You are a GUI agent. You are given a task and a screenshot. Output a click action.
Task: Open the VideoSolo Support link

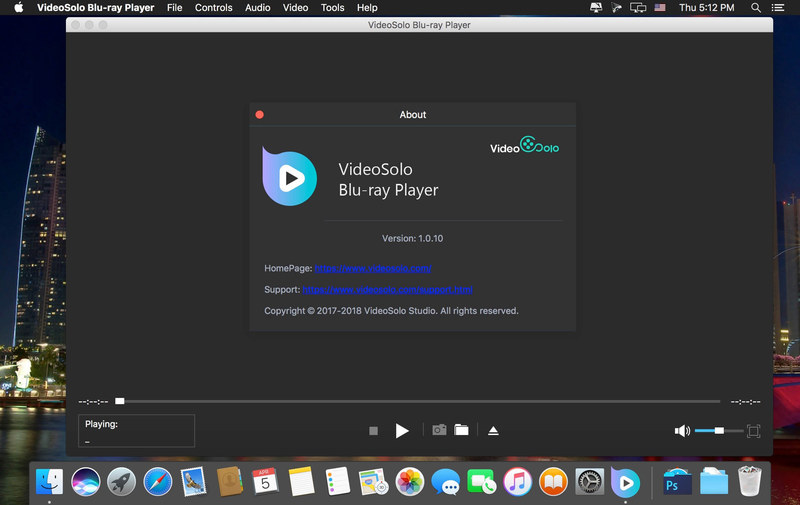(387, 290)
